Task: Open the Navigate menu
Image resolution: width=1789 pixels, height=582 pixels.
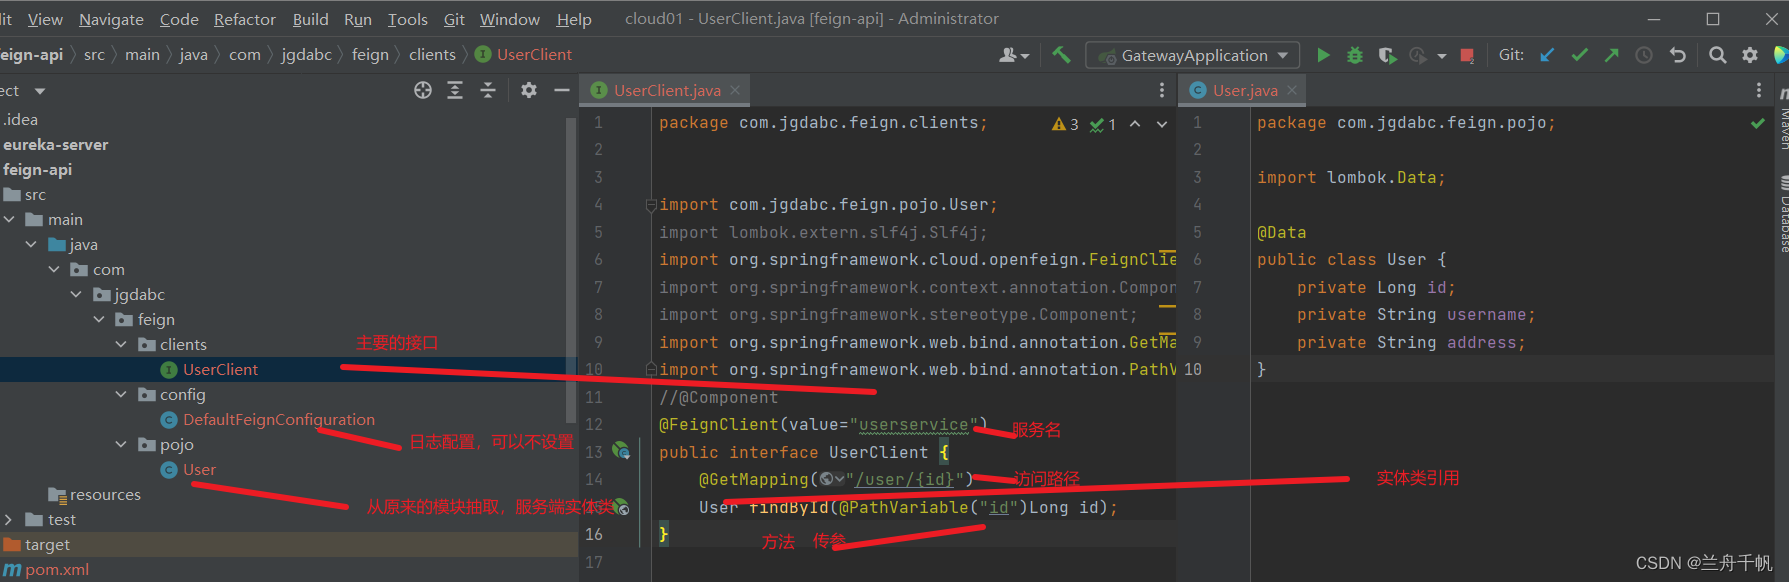Action: tap(111, 19)
